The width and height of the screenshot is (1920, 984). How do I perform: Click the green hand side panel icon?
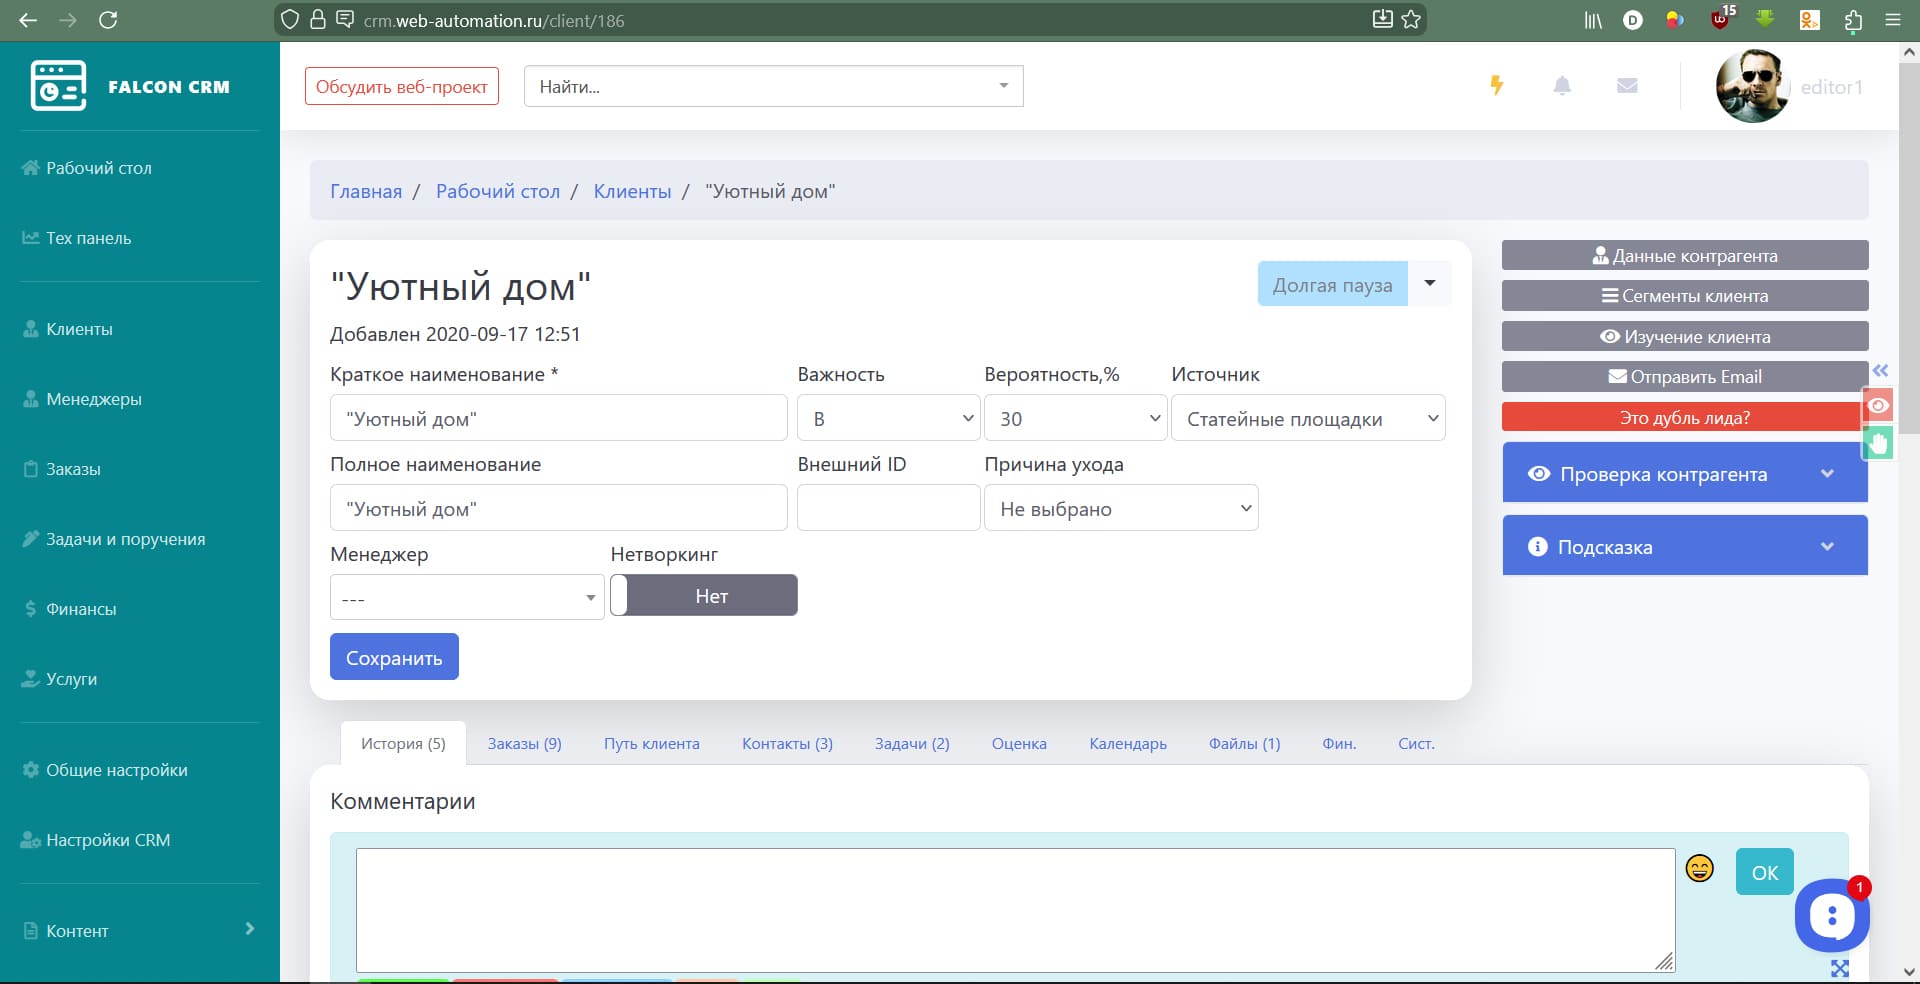[x=1878, y=443]
